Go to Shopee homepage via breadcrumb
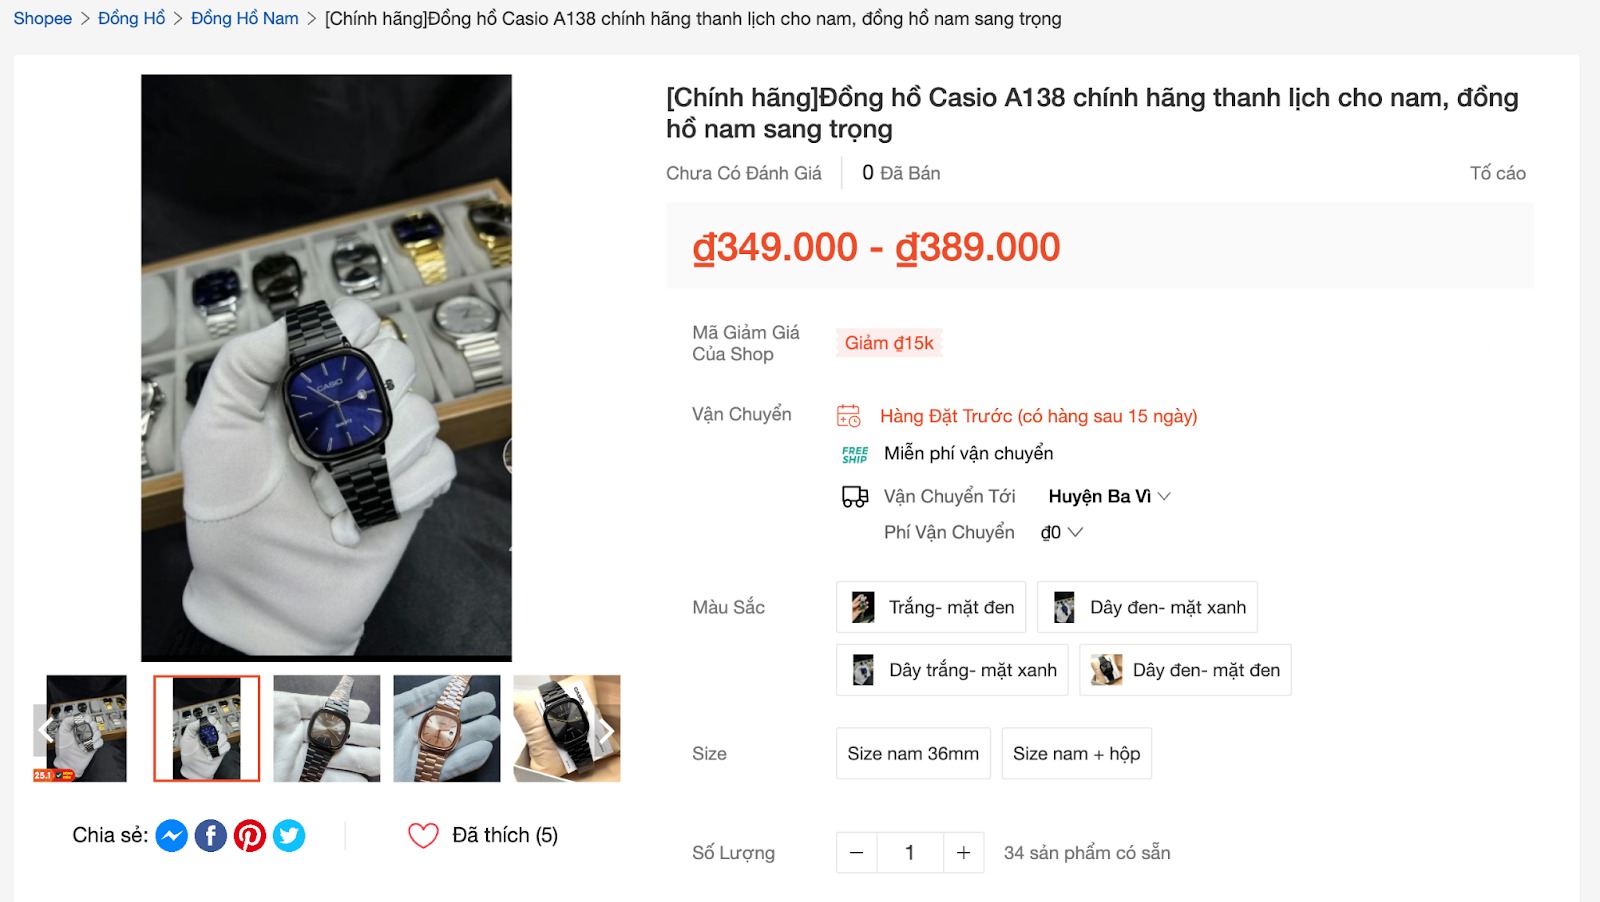This screenshot has height=902, width=1600. tap(42, 17)
